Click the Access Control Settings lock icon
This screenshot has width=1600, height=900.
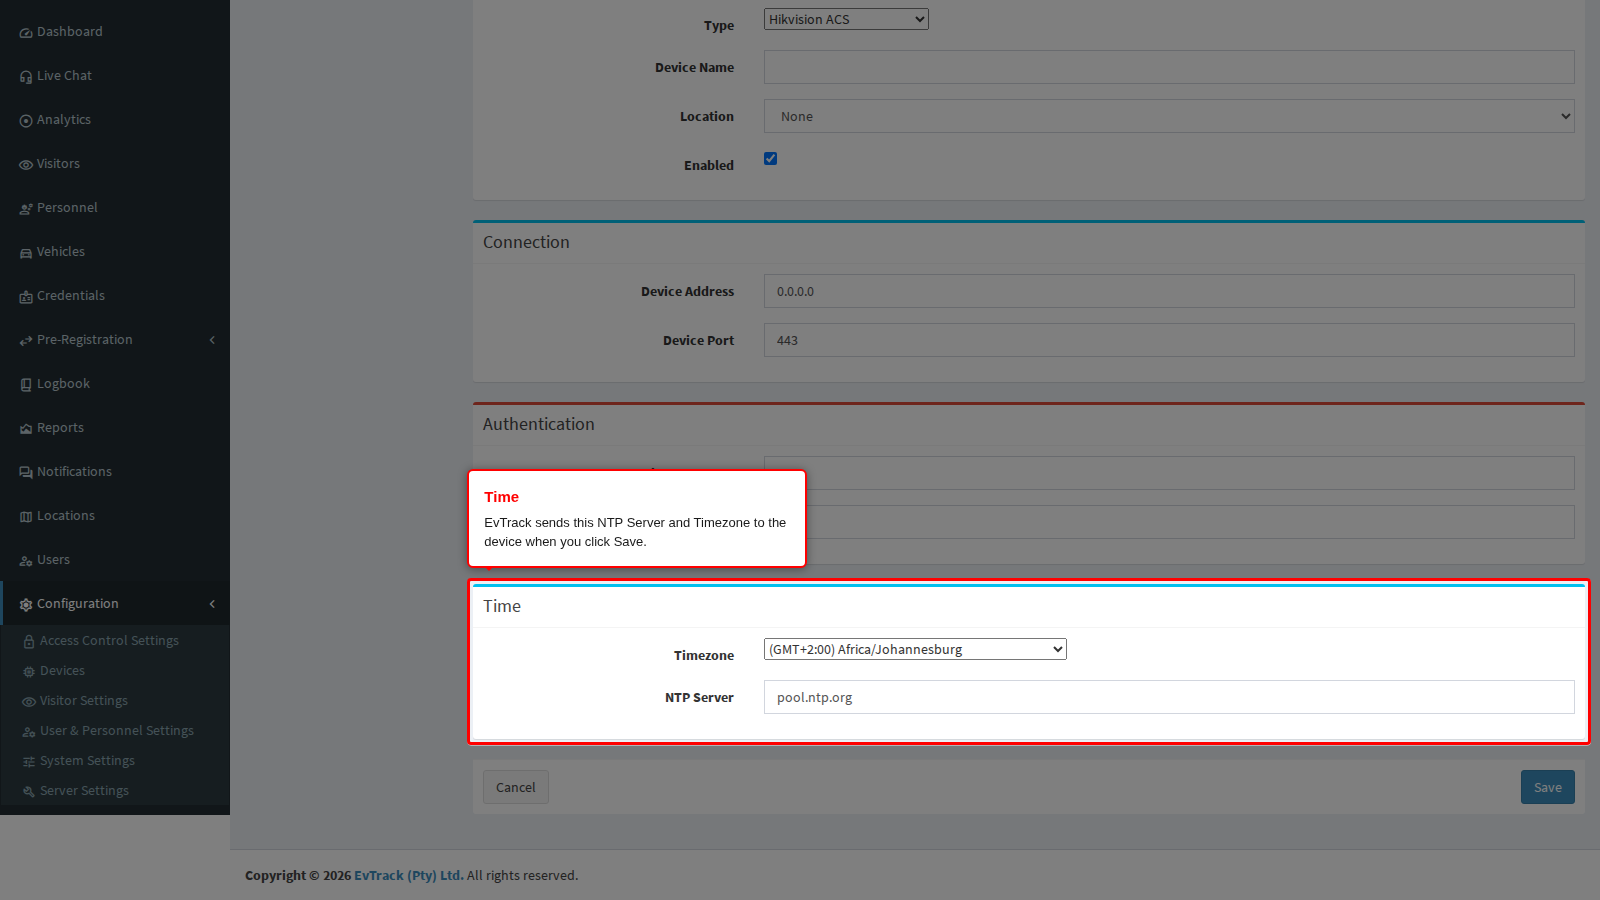[x=29, y=642]
